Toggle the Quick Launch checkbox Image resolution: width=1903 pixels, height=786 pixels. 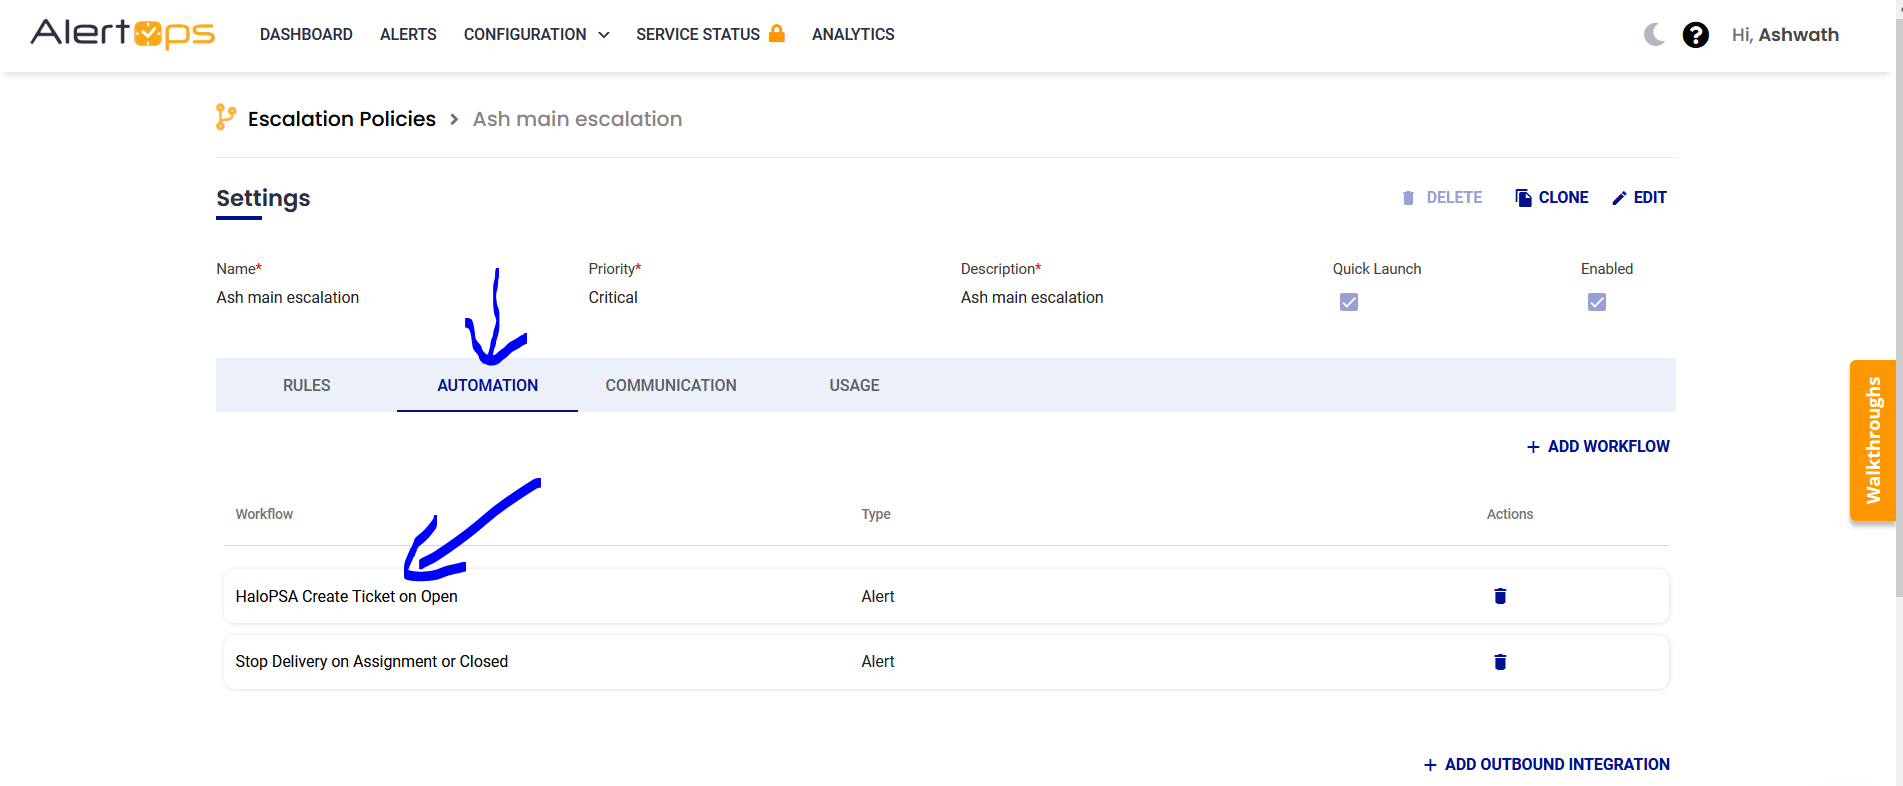point(1348,302)
